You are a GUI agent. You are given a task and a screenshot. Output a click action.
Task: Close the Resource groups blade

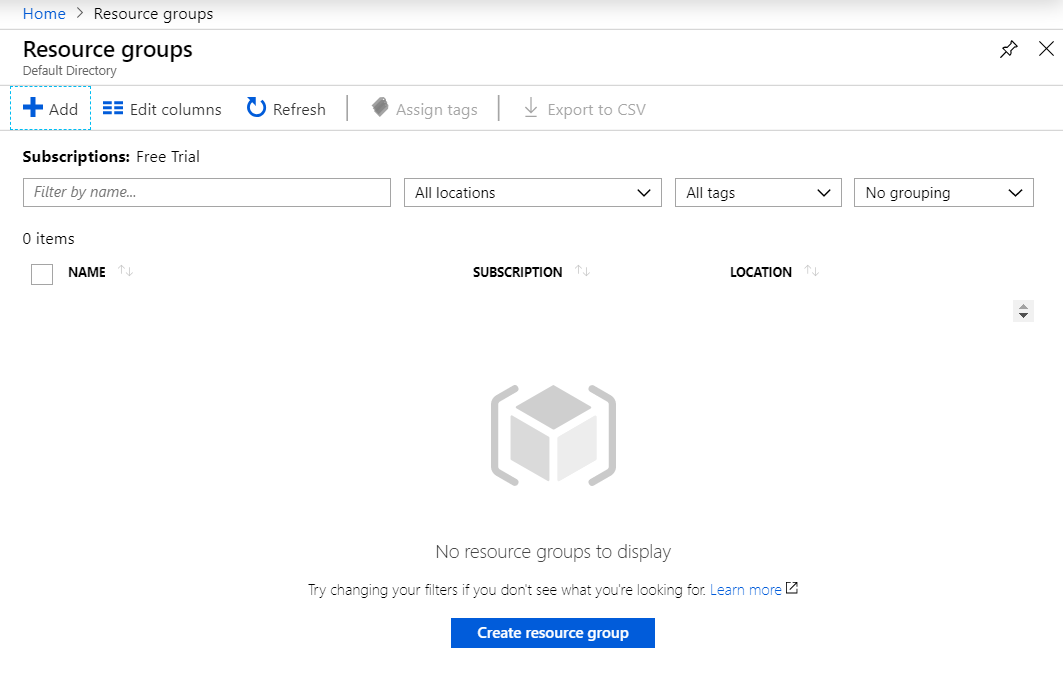1046,49
